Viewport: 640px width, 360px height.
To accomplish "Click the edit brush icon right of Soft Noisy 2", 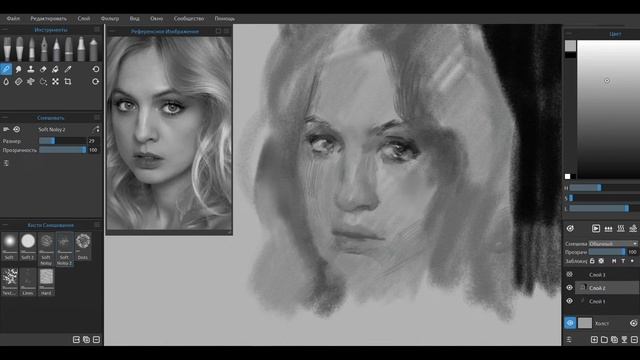I will (x=96, y=129).
